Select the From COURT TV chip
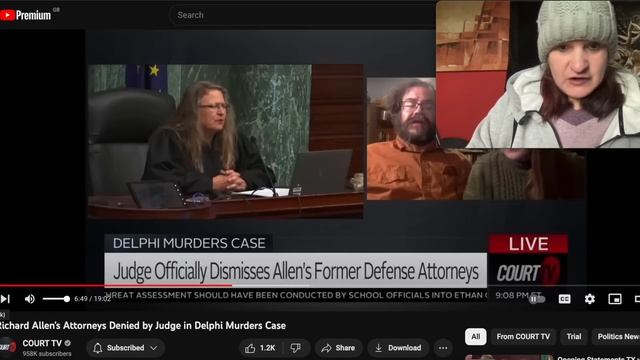This screenshot has width=640, height=360. click(523, 337)
